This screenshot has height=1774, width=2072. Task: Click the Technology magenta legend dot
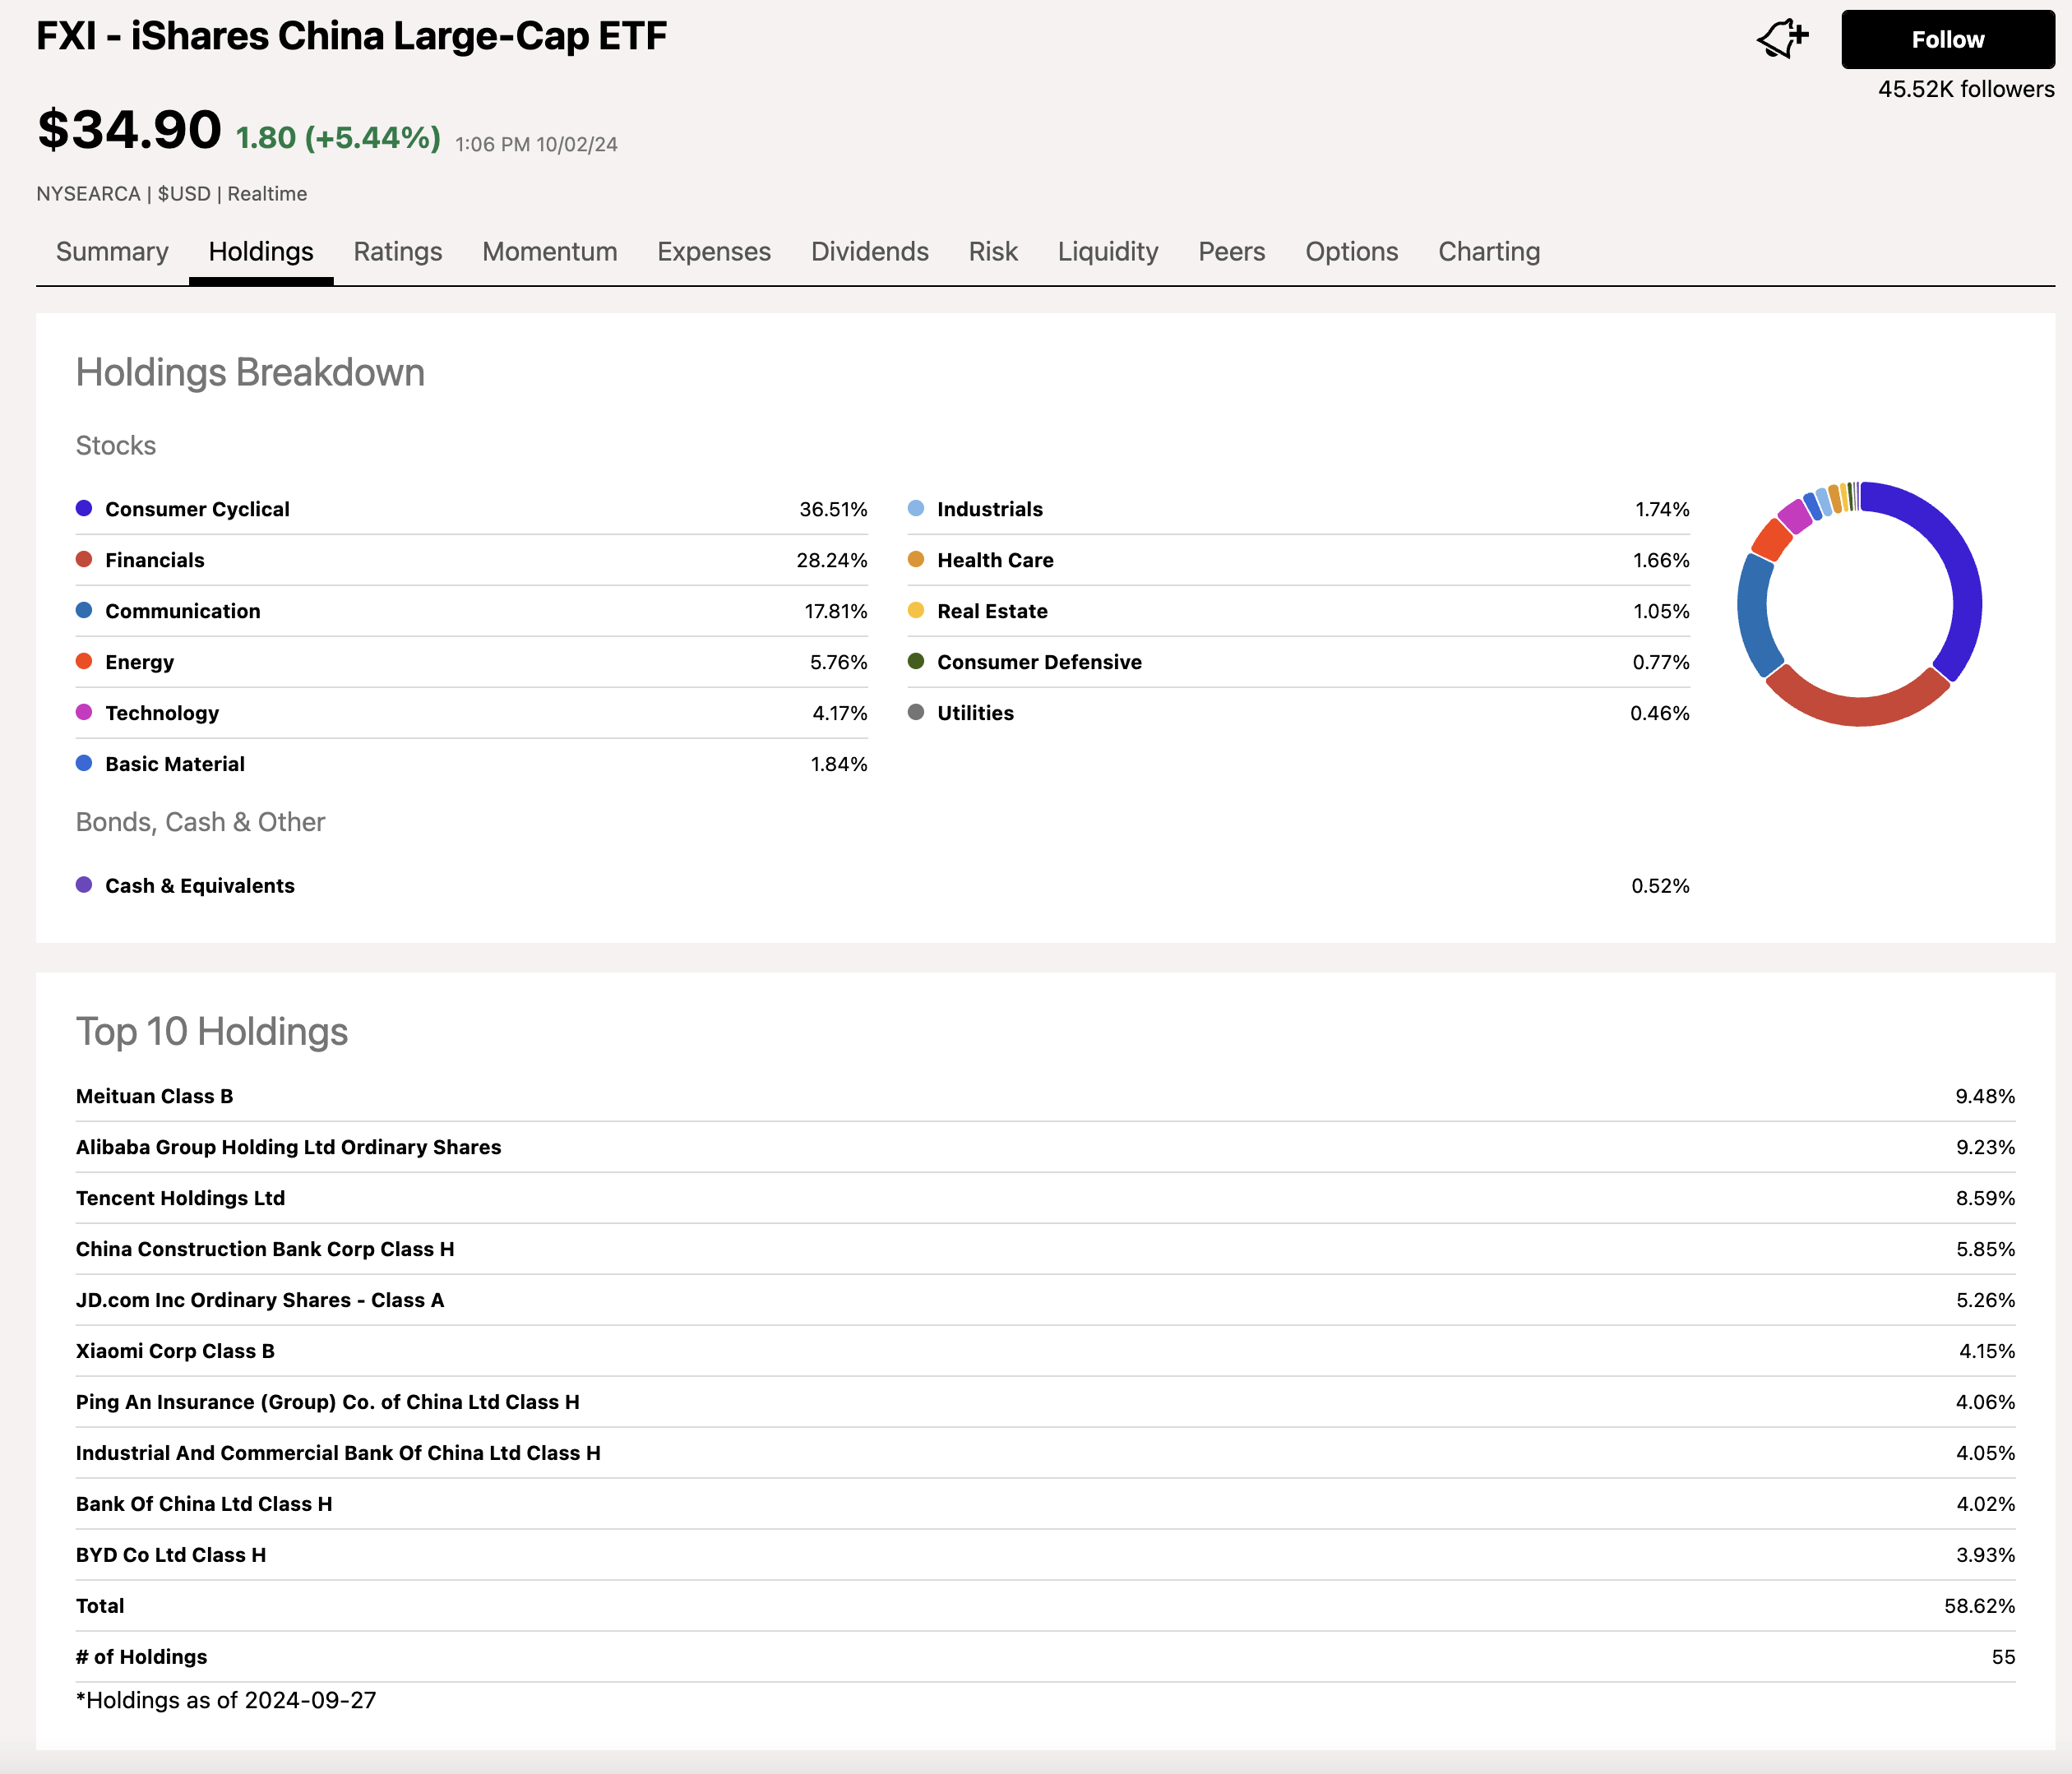pos(84,712)
